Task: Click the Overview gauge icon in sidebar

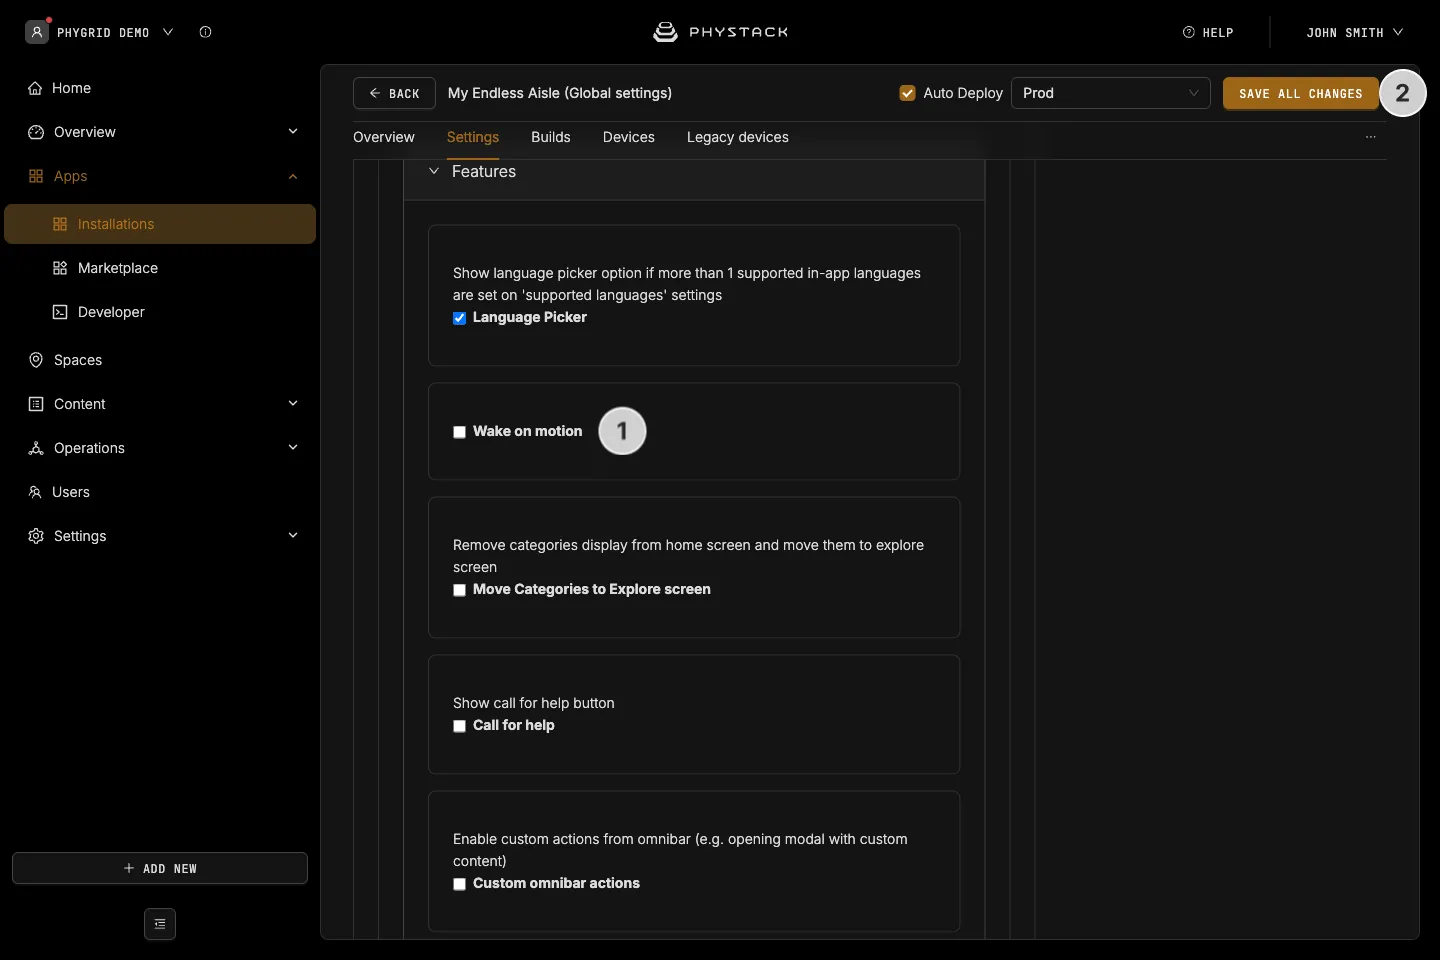Action: [x=36, y=132]
